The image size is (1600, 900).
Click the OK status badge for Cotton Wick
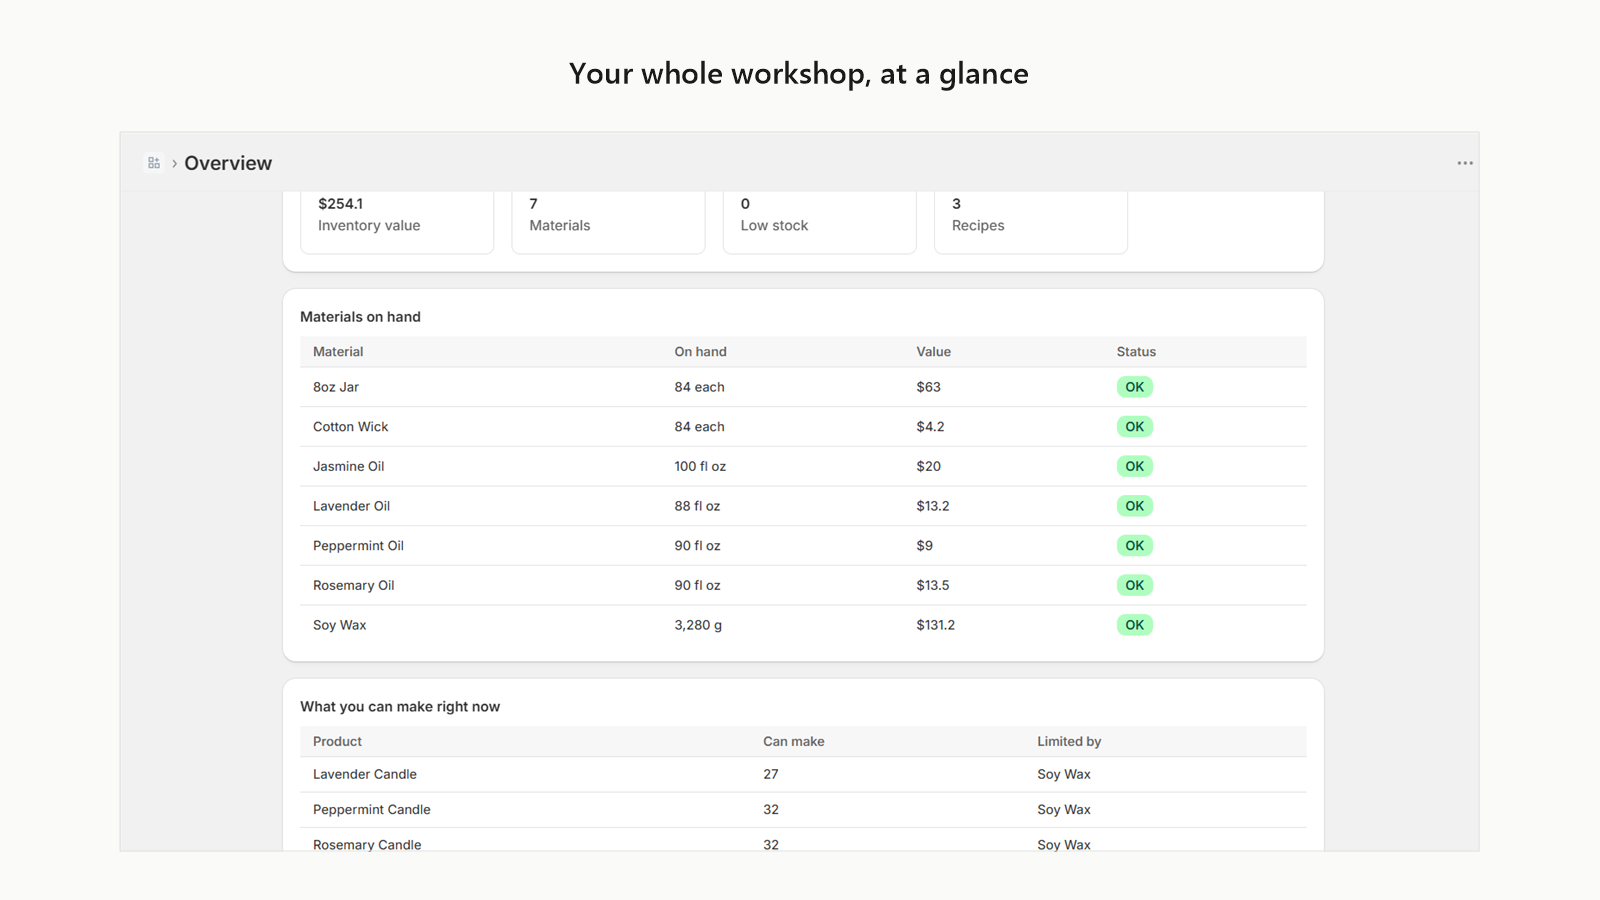pos(1134,427)
